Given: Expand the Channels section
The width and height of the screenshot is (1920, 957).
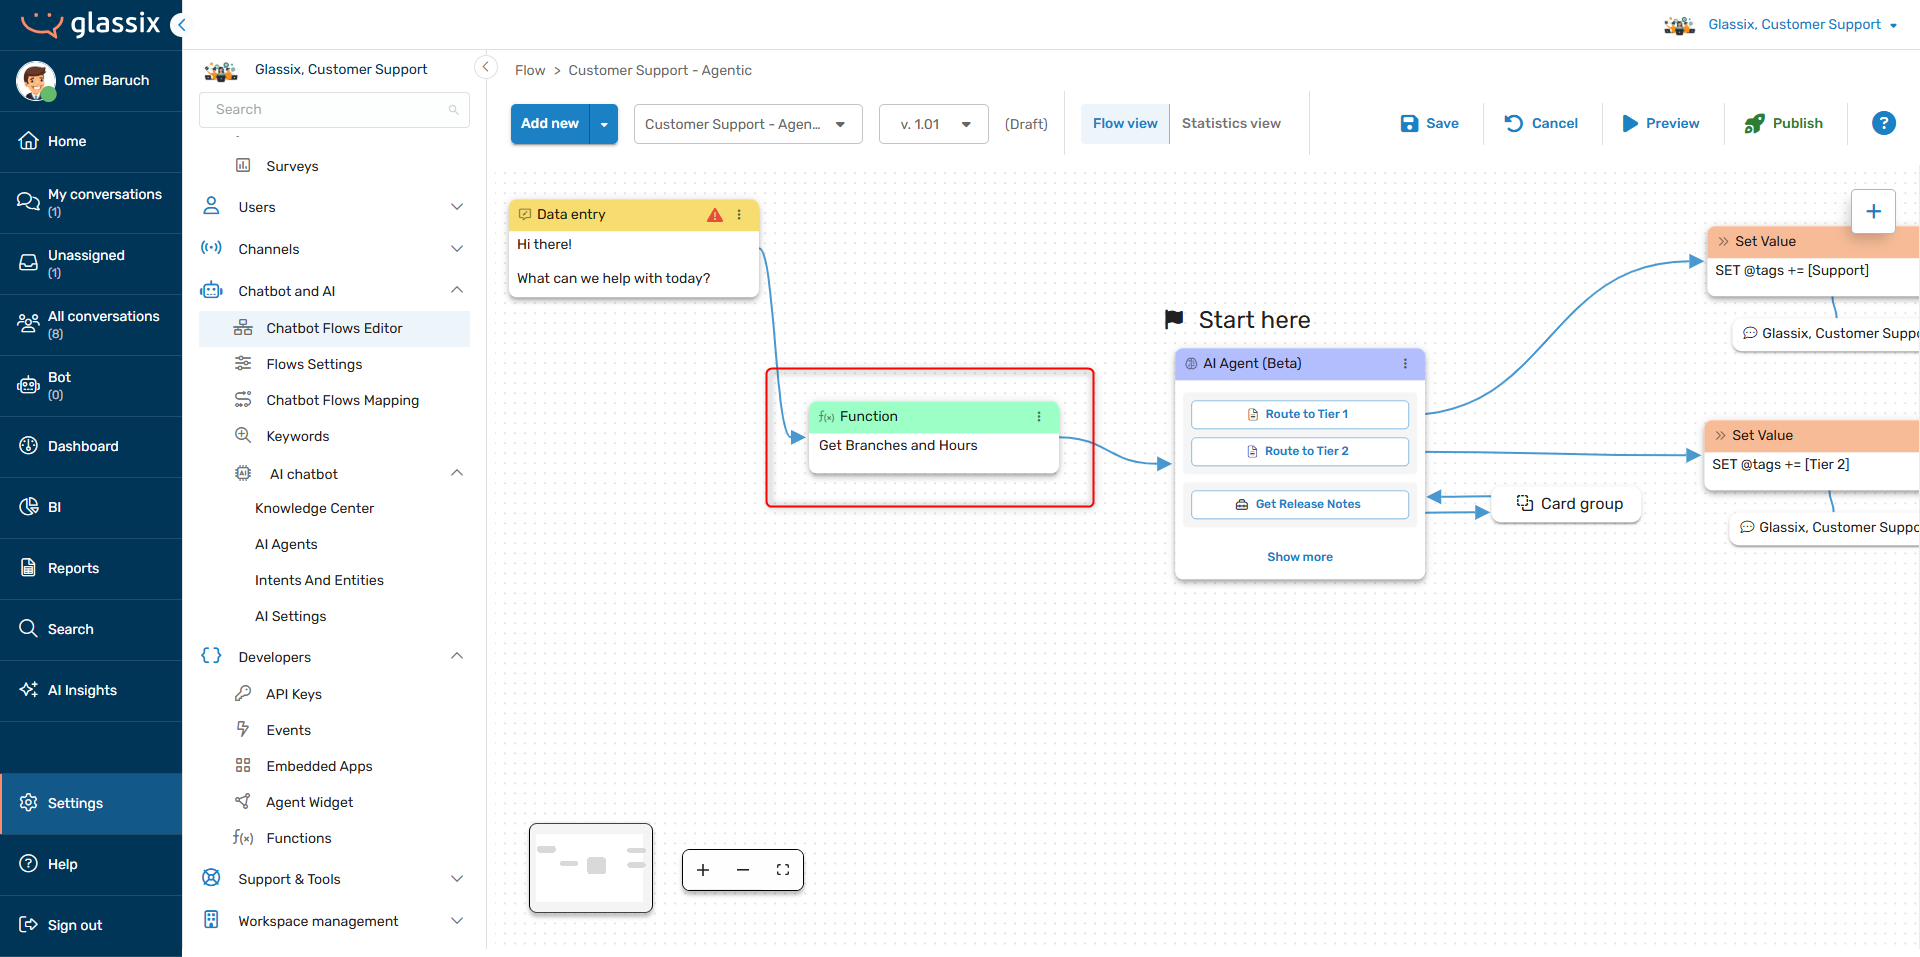Looking at the screenshot, I should coord(457,249).
